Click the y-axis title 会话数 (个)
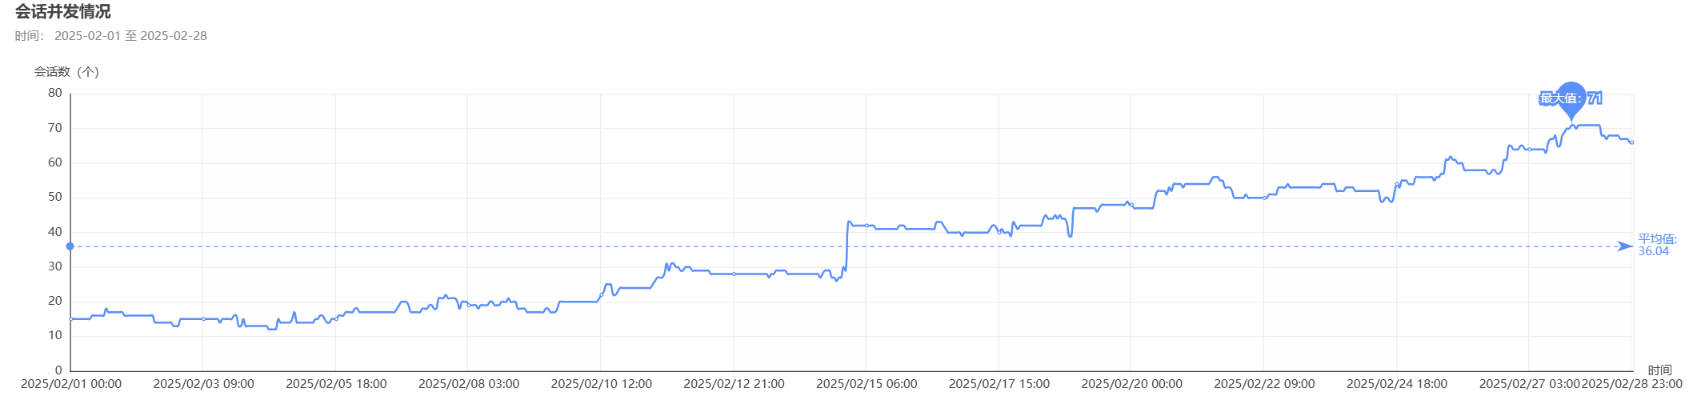The image size is (1693, 416). (x=67, y=72)
